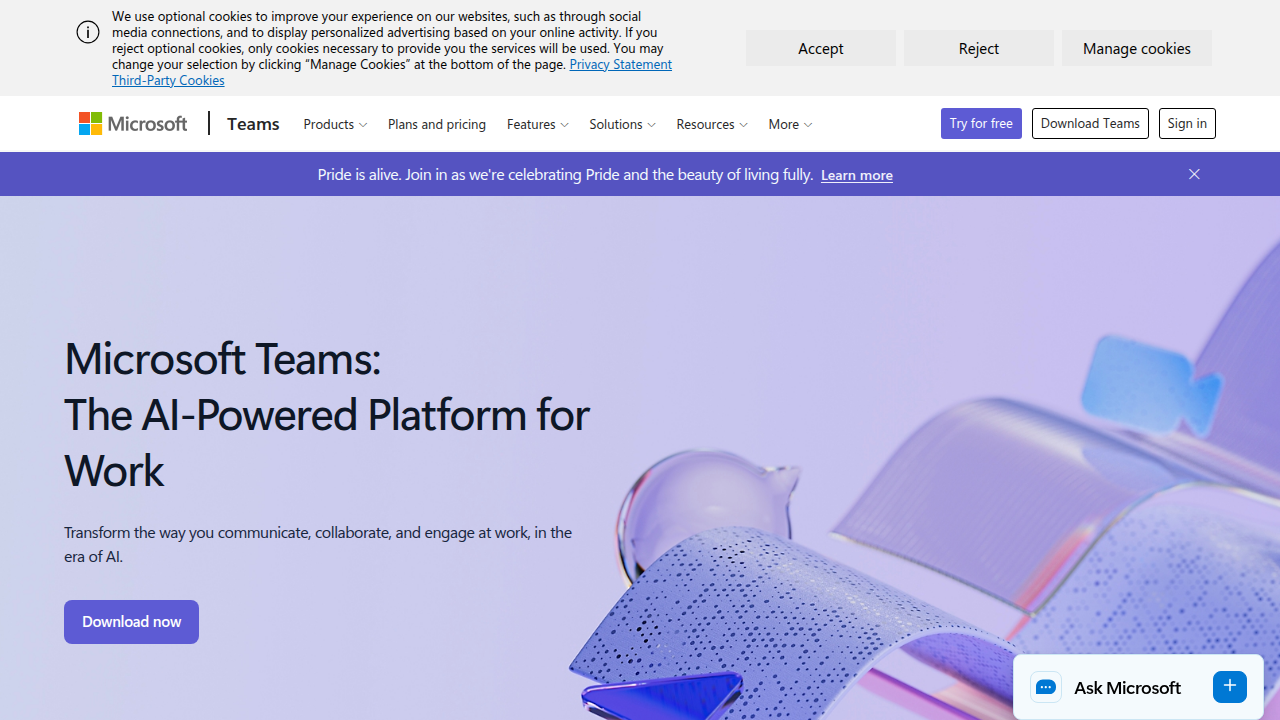Click the 'Pride is alive' banner text
The width and height of the screenshot is (1280, 720).
(565, 174)
